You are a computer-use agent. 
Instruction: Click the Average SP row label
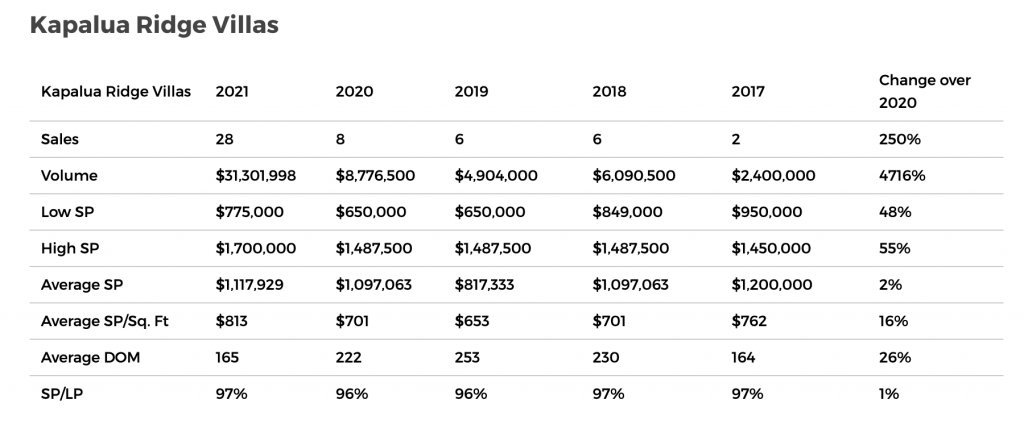81,285
